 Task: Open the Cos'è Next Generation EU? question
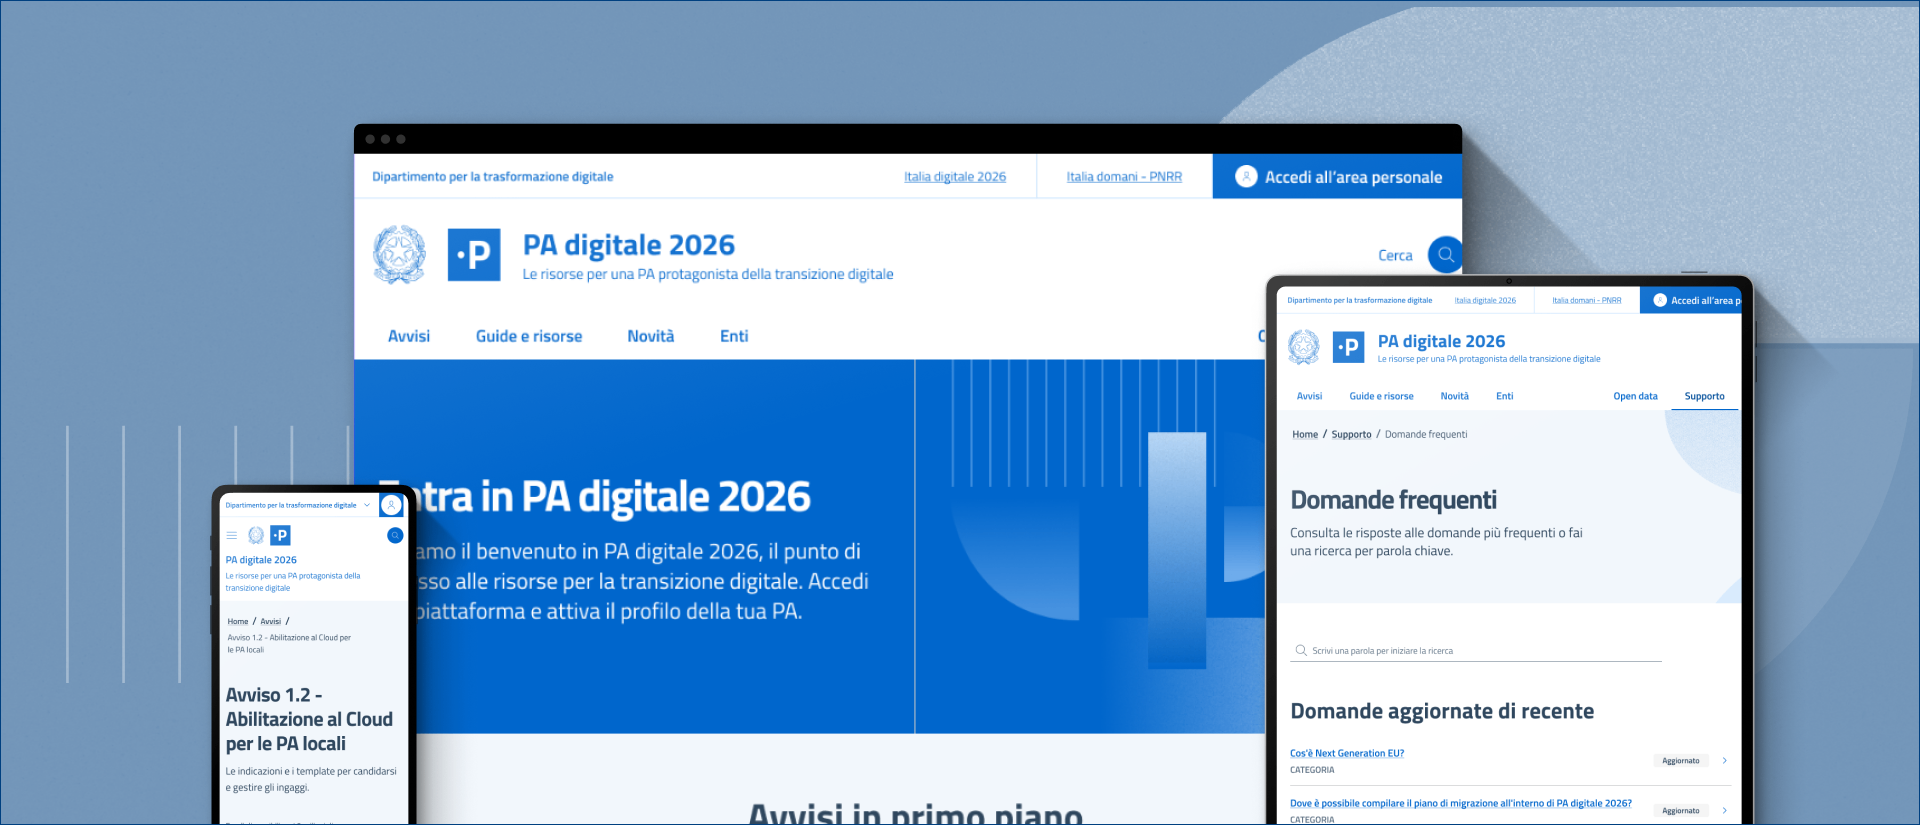click(x=1347, y=753)
